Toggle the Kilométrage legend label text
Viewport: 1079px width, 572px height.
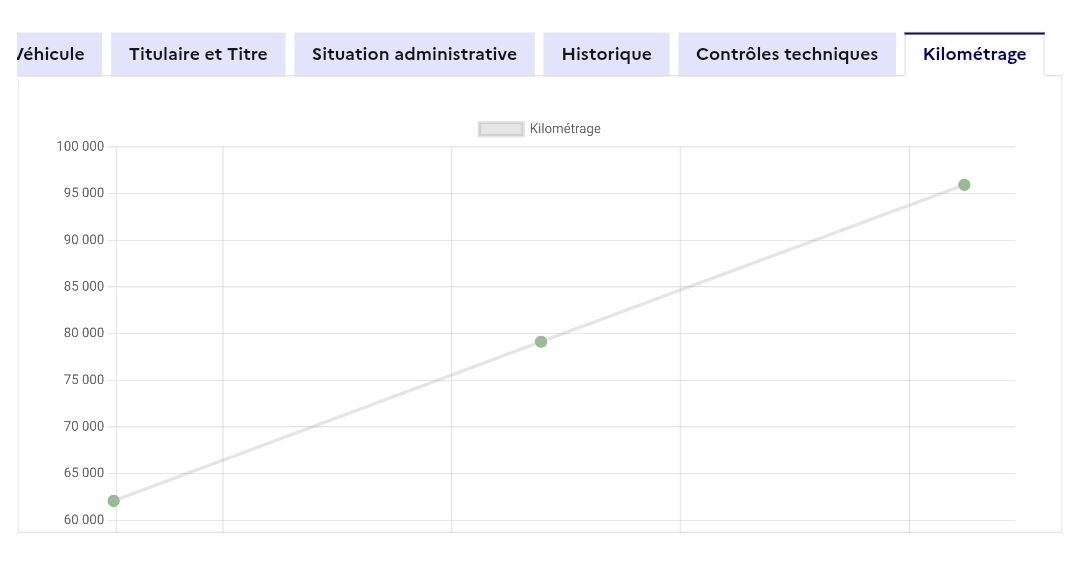[565, 129]
